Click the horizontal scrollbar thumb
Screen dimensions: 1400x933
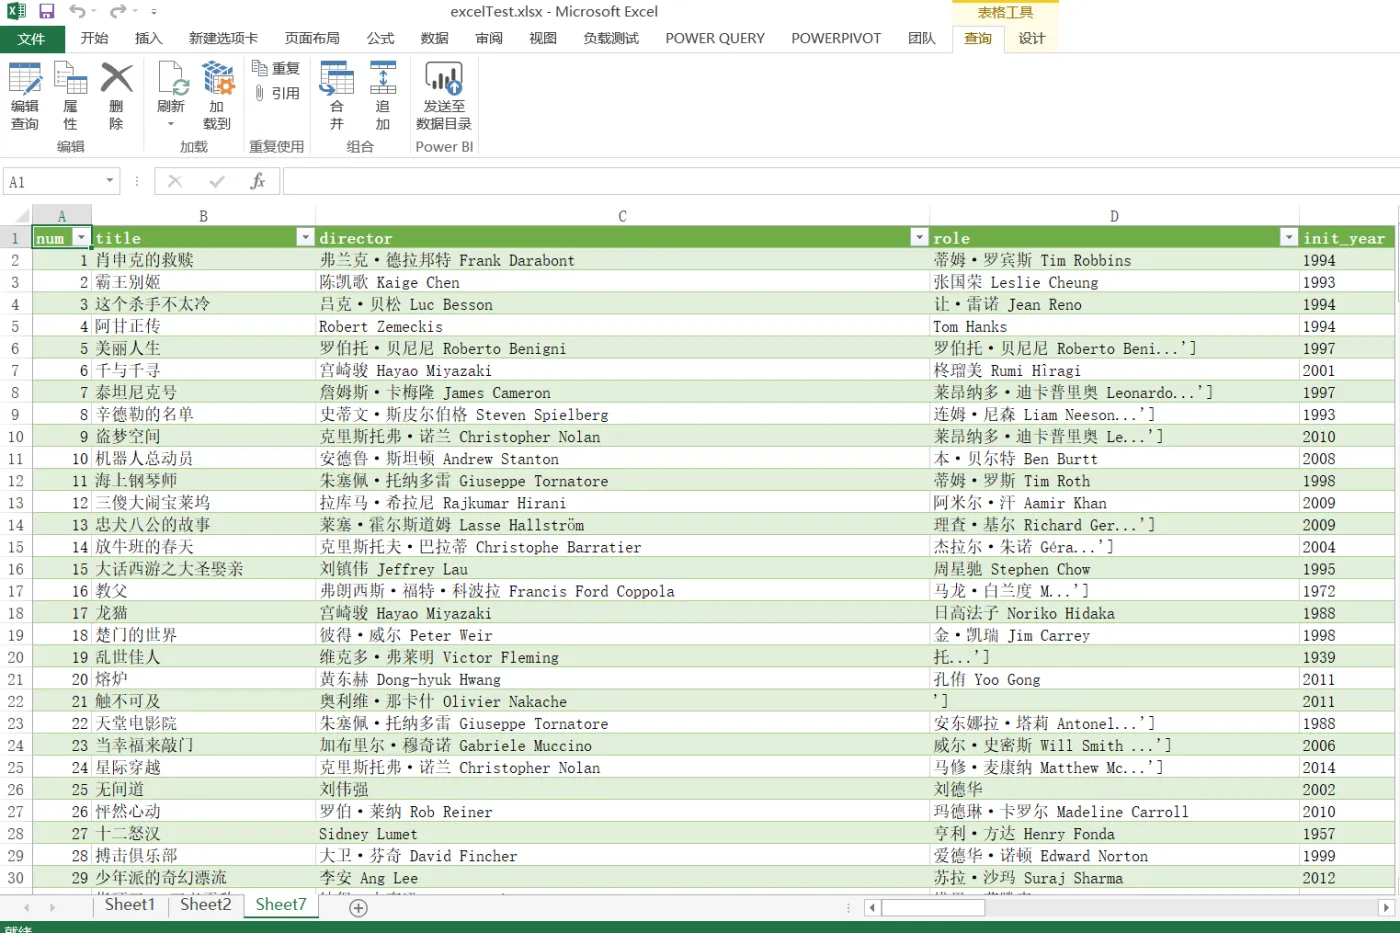click(x=933, y=908)
